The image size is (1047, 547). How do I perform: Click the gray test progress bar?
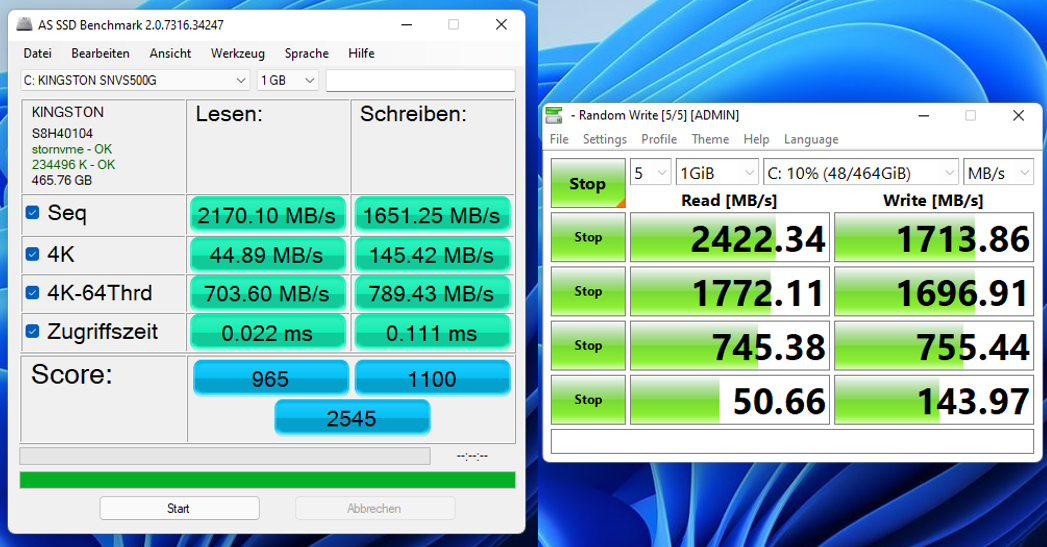point(225,456)
